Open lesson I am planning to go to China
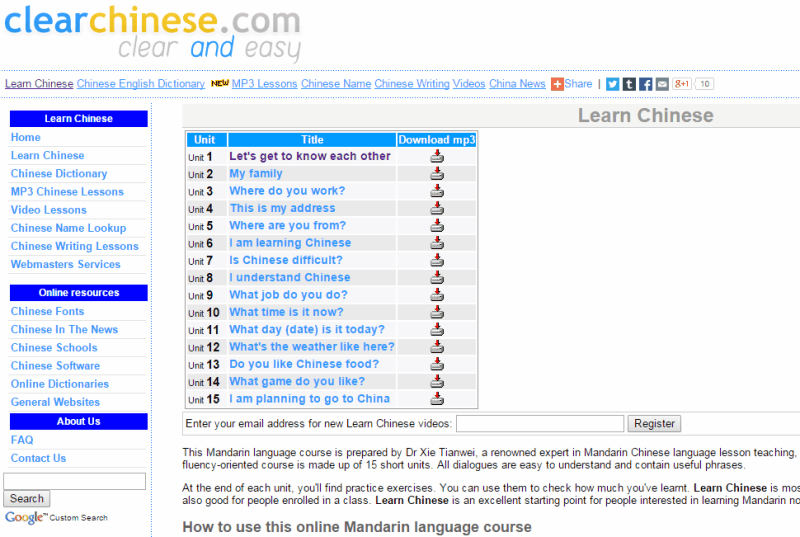This screenshot has height=537, width=800. click(x=309, y=399)
